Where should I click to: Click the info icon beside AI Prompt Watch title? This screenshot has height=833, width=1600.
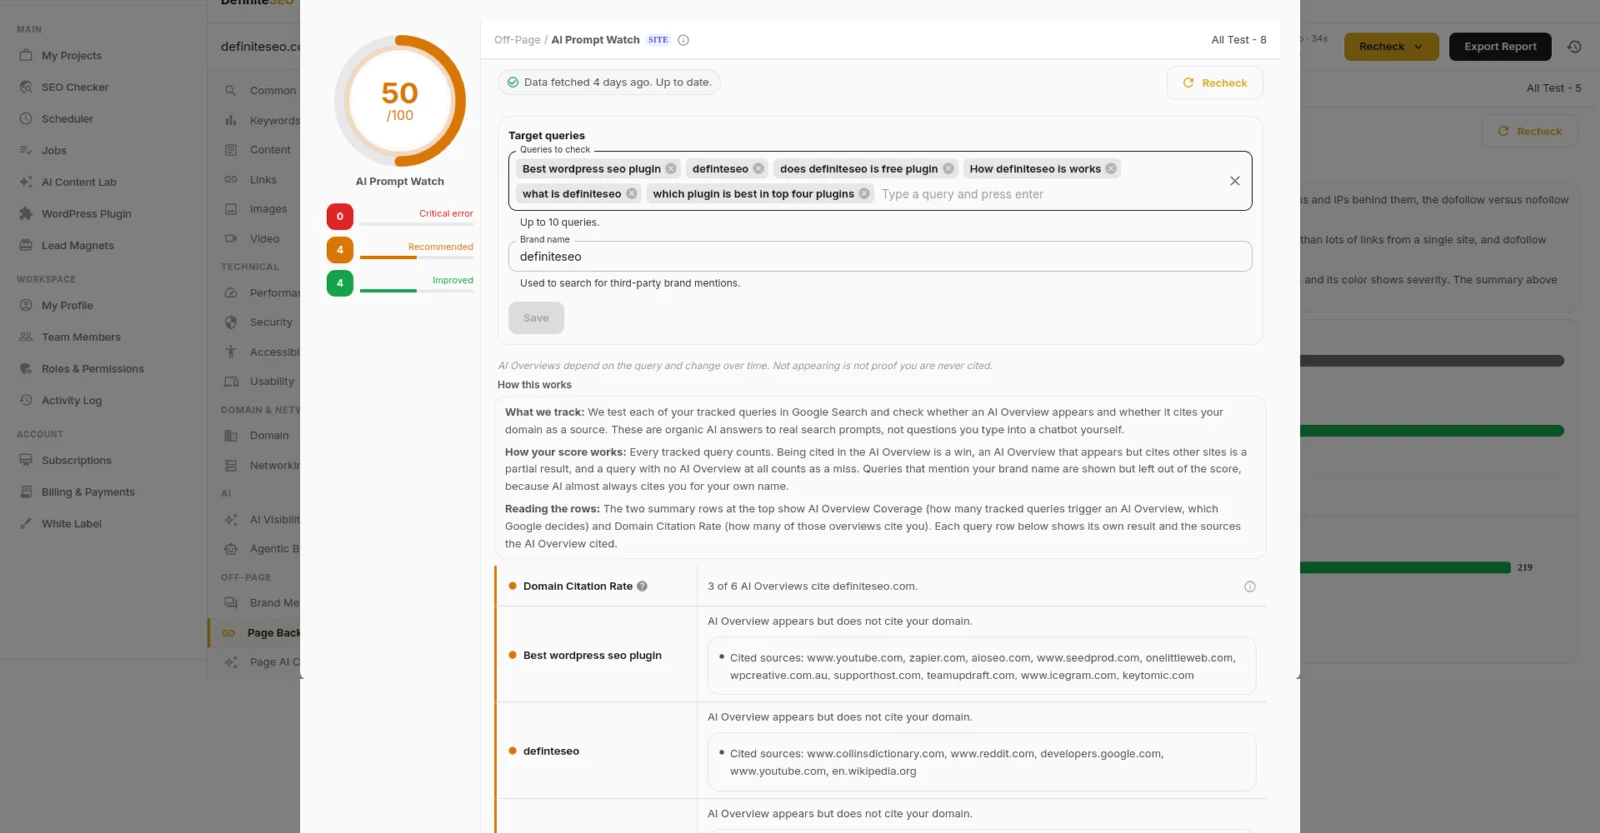pyautogui.click(x=684, y=40)
